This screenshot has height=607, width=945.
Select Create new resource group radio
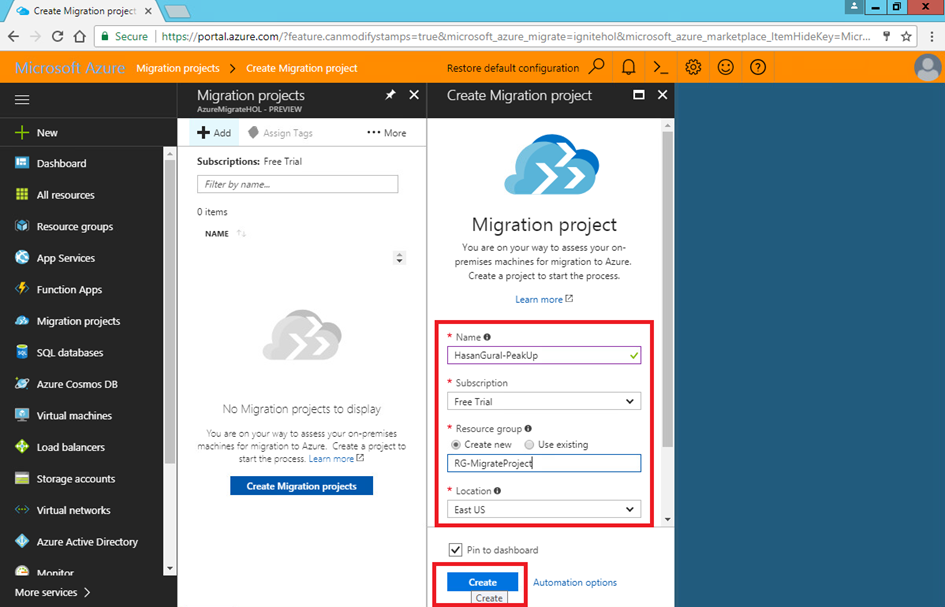click(x=456, y=445)
